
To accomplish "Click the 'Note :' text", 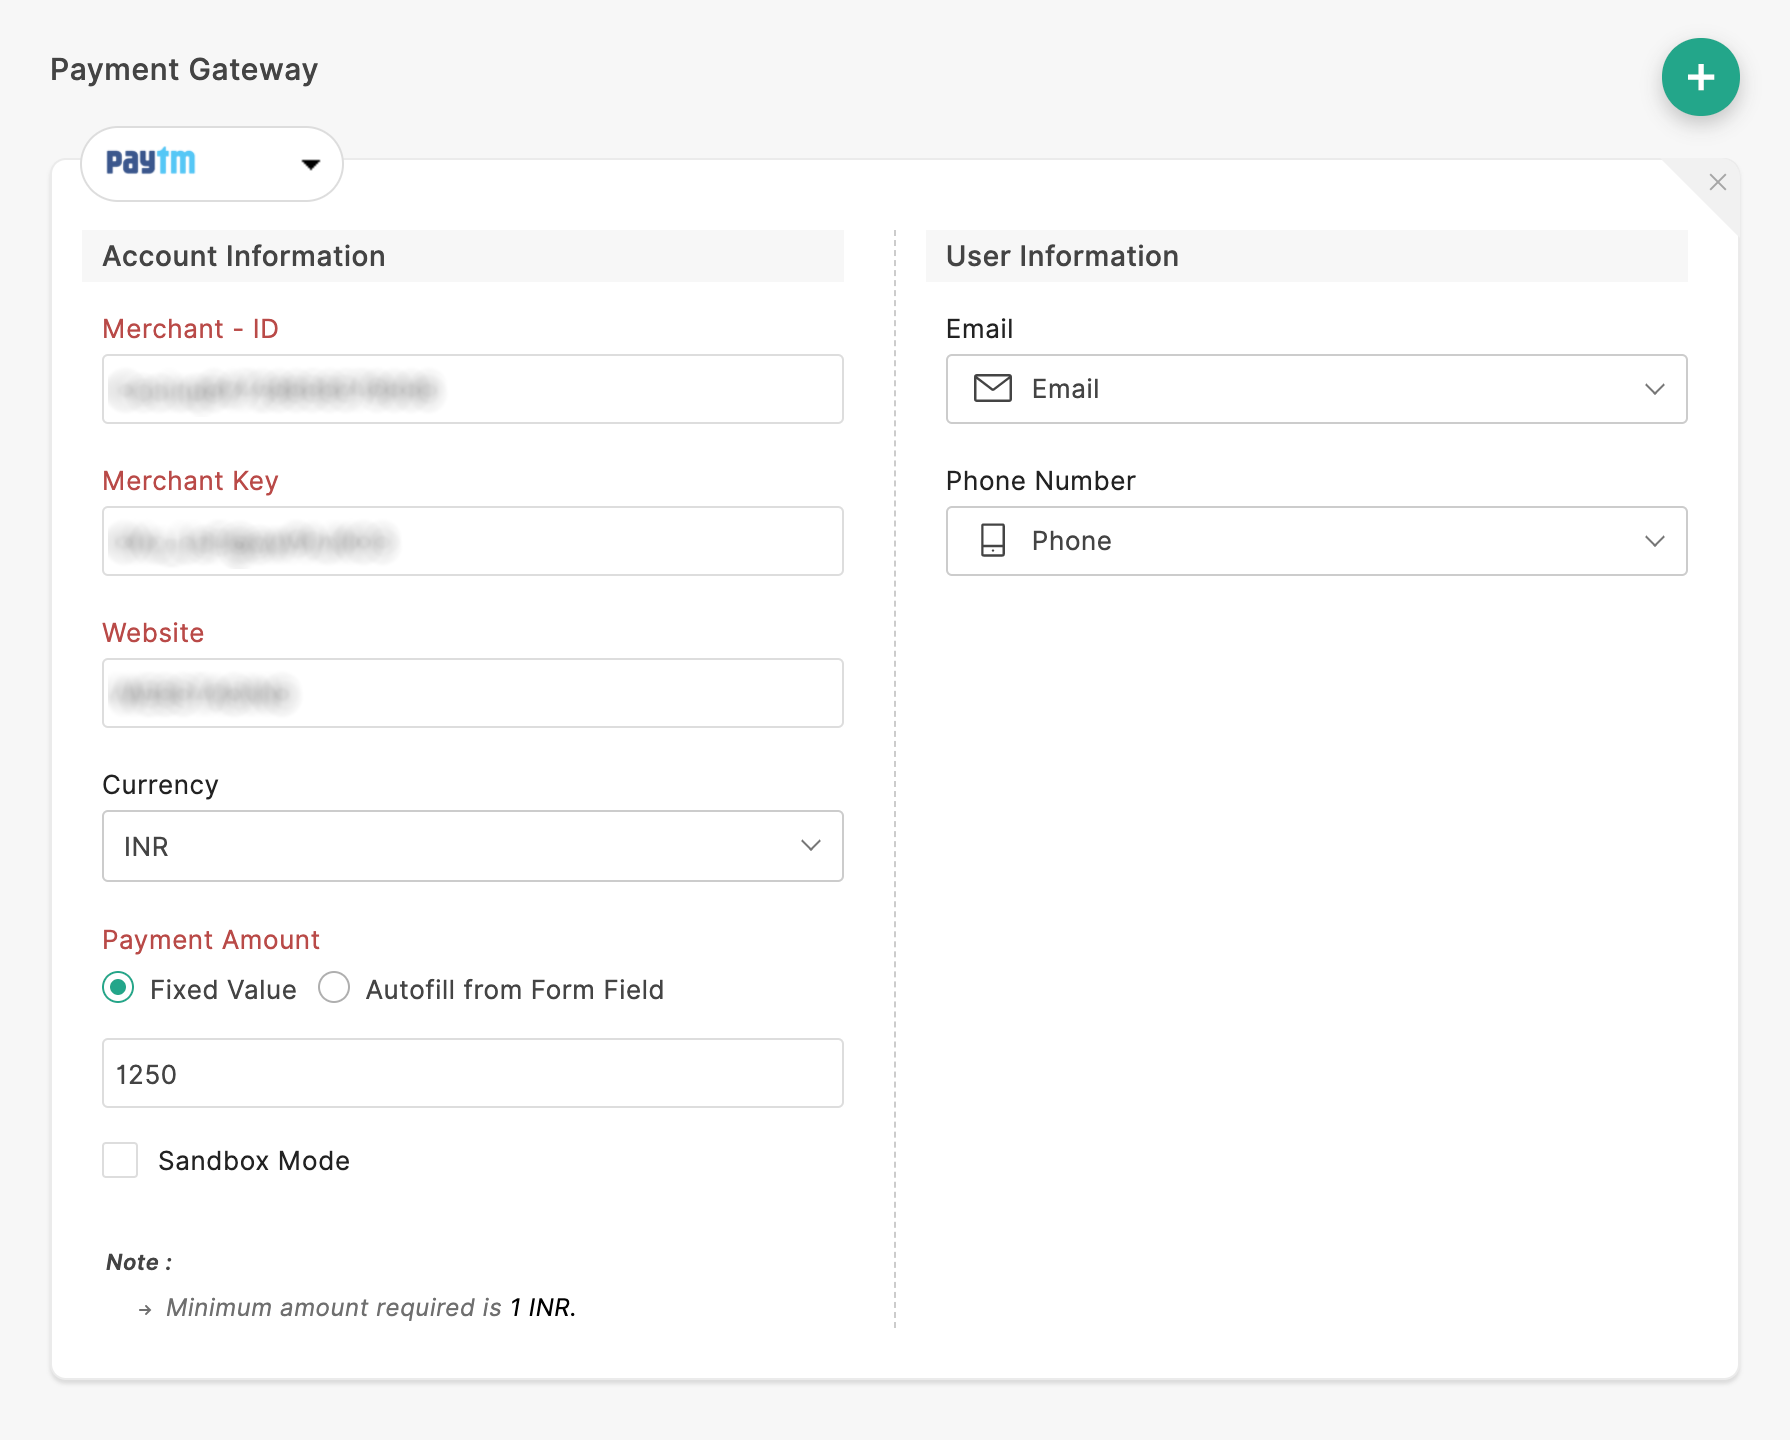I will tap(139, 1262).
